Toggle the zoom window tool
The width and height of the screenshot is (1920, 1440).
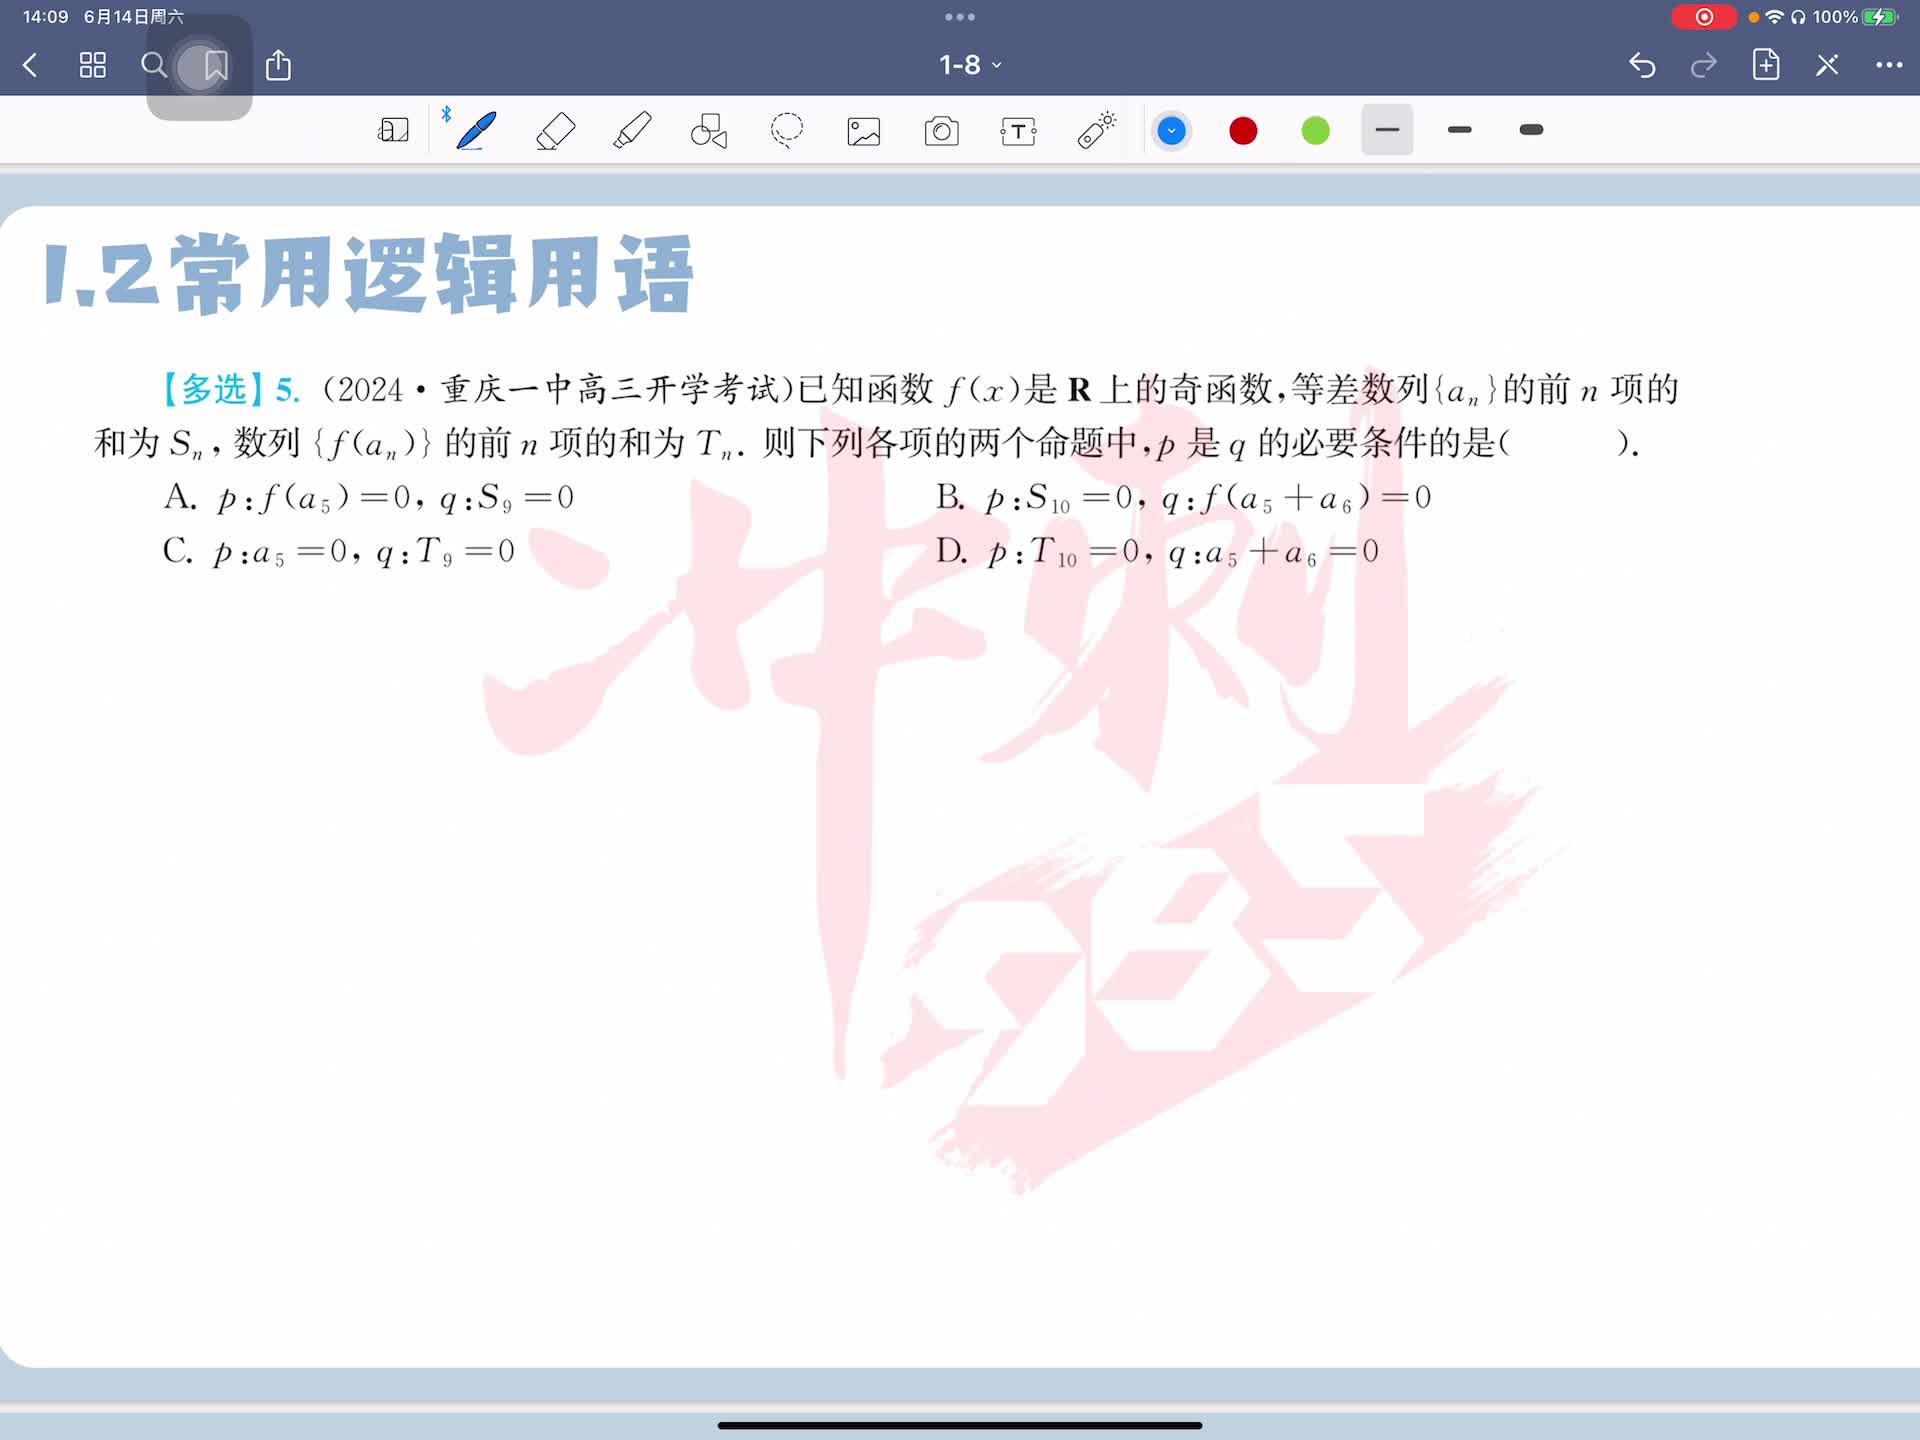coord(393,131)
